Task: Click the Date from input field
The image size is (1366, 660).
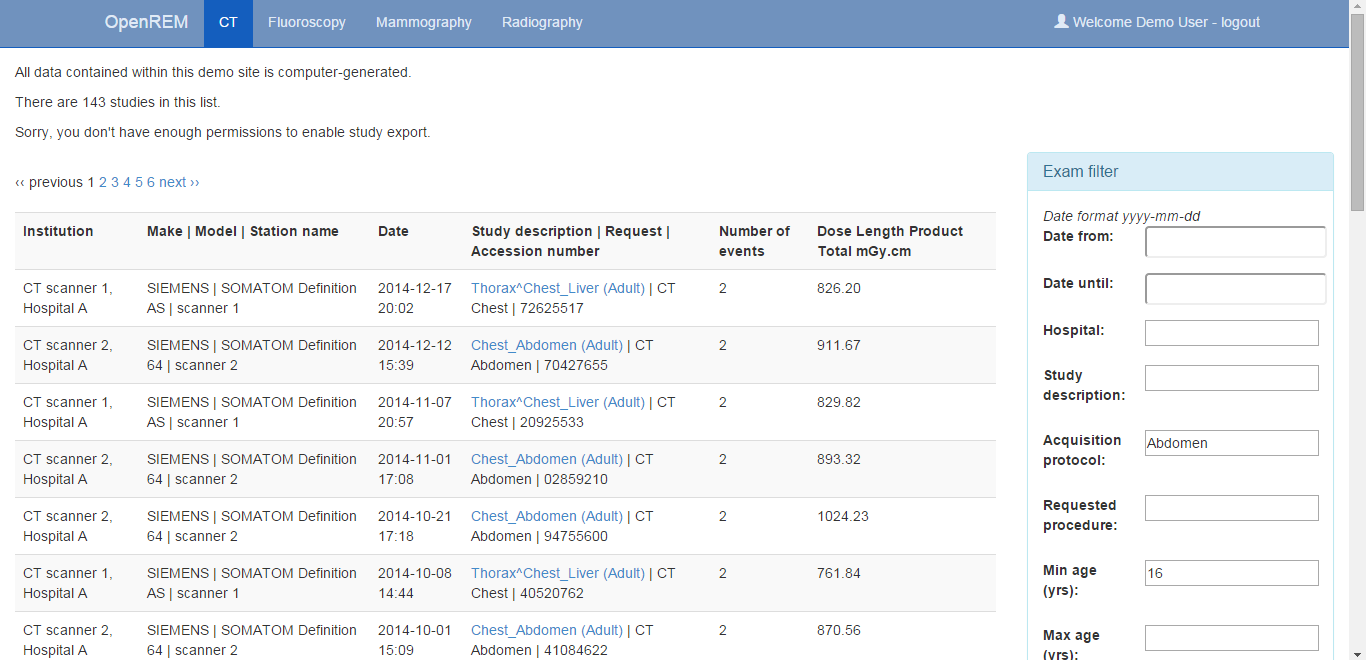Action: 1235,241
